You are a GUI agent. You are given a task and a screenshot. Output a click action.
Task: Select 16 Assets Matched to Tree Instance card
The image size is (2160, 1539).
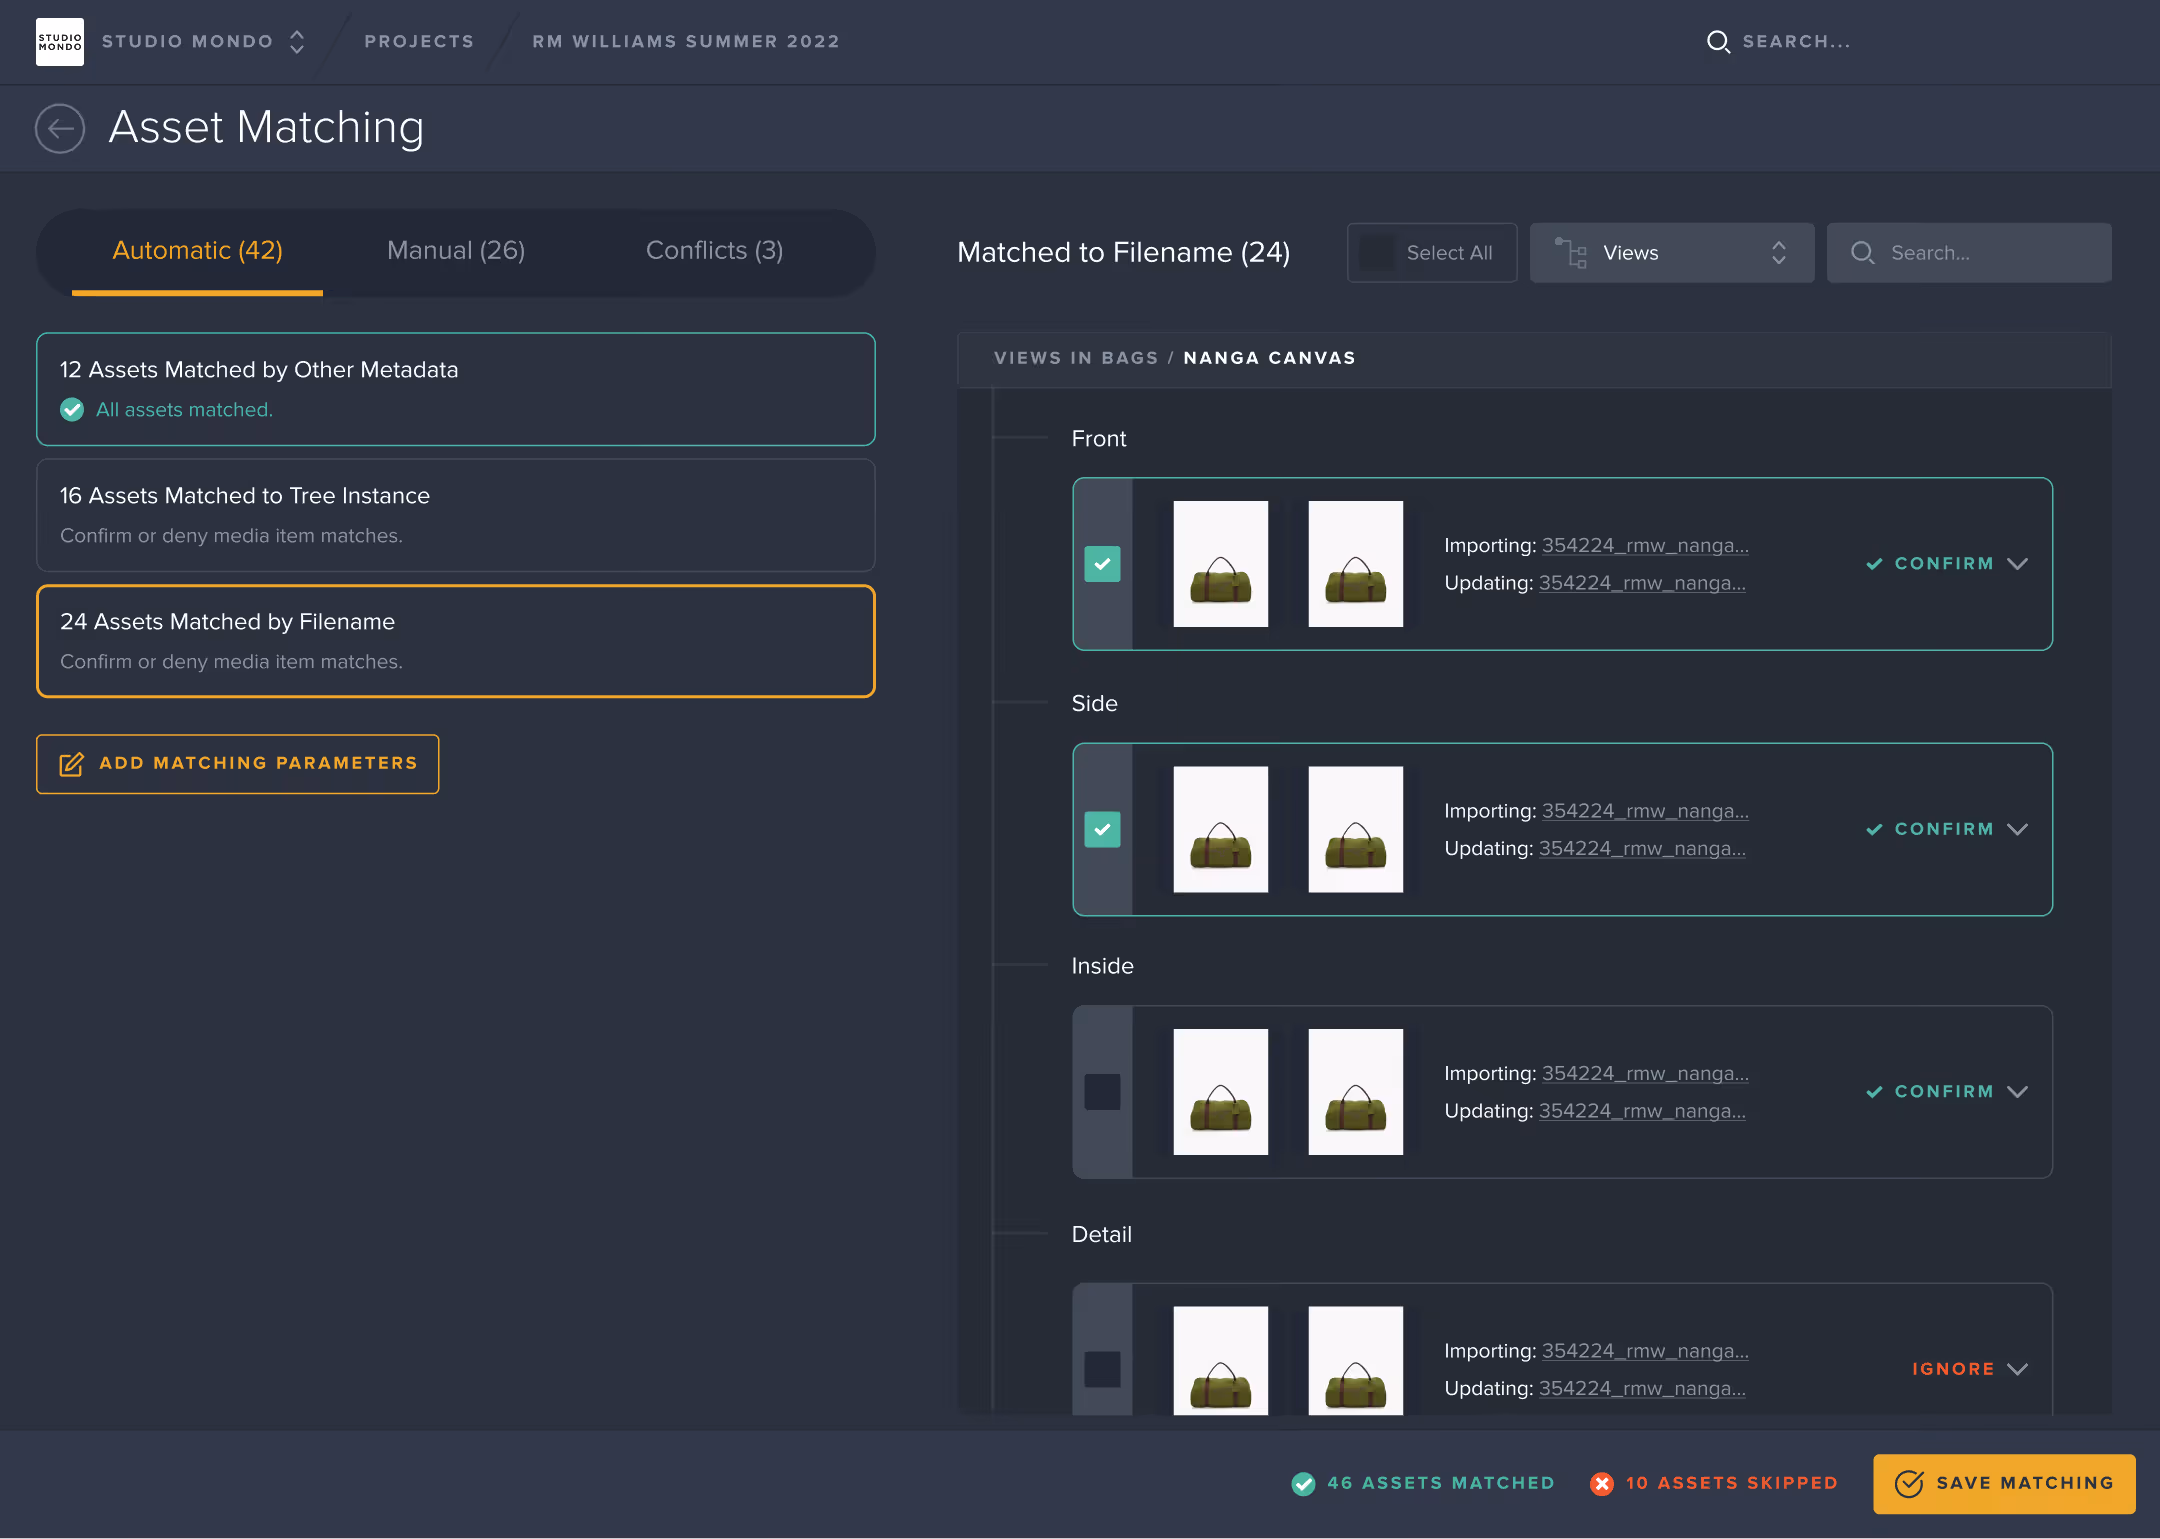[x=456, y=515]
